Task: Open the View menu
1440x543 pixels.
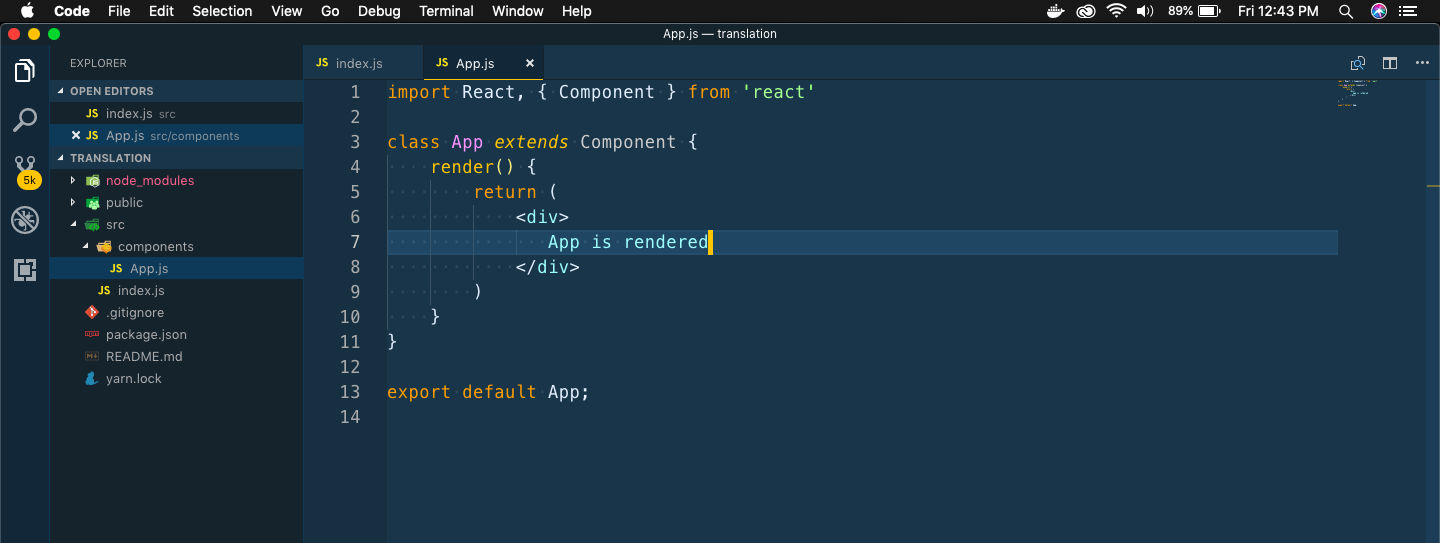Action: click(287, 11)
